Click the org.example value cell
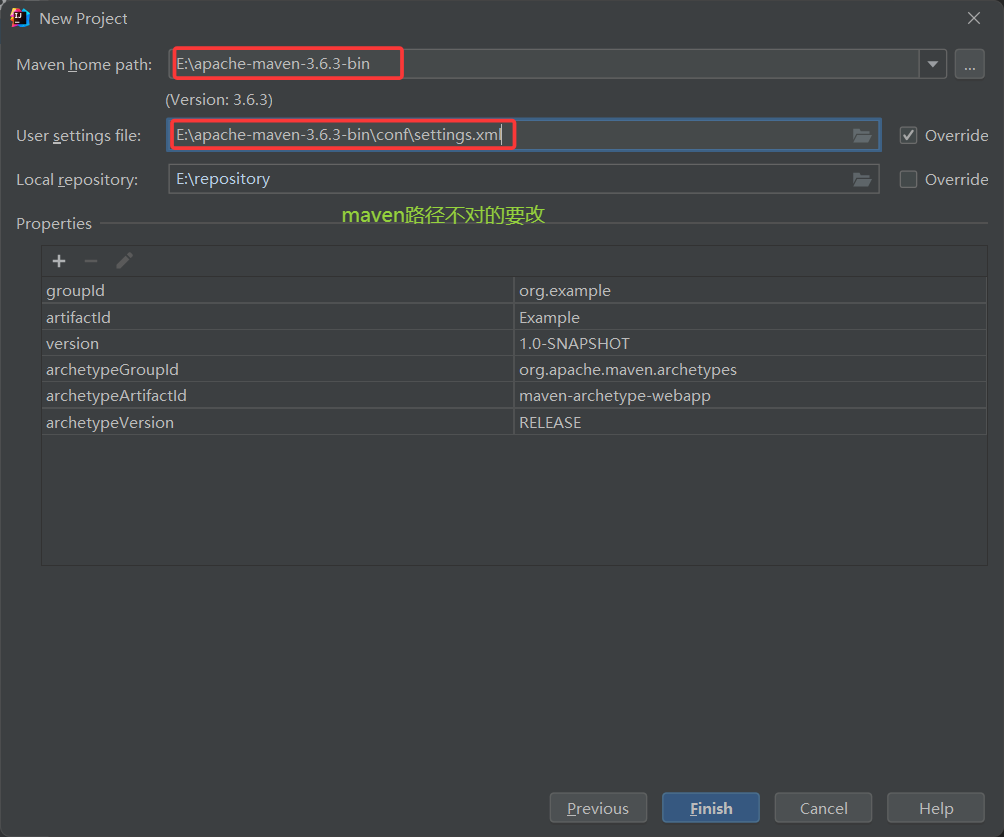 tap(750, 291)
